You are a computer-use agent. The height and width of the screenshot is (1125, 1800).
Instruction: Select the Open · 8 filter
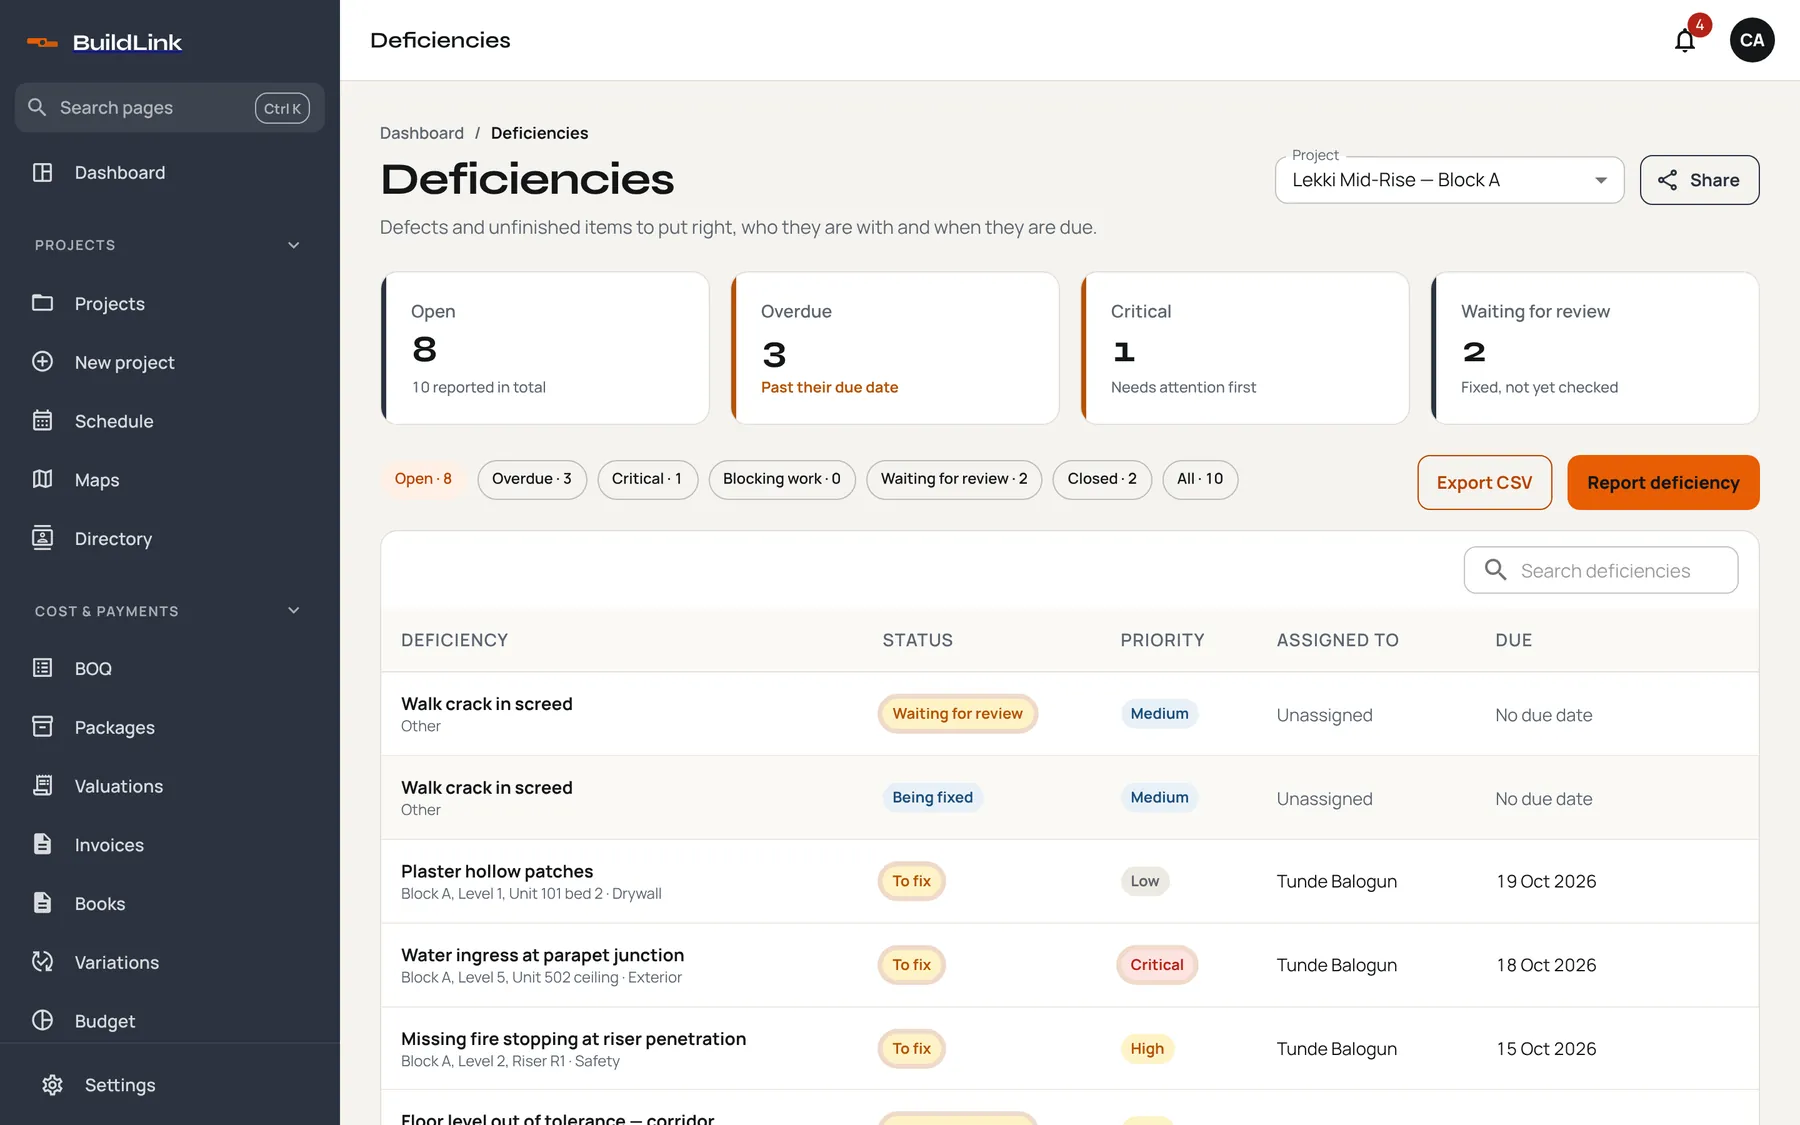(423, 479)
